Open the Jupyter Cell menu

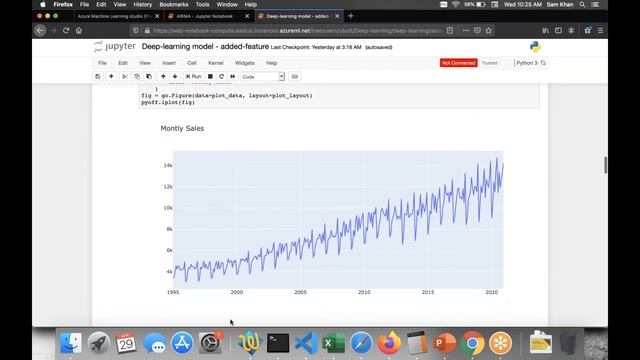192,63
